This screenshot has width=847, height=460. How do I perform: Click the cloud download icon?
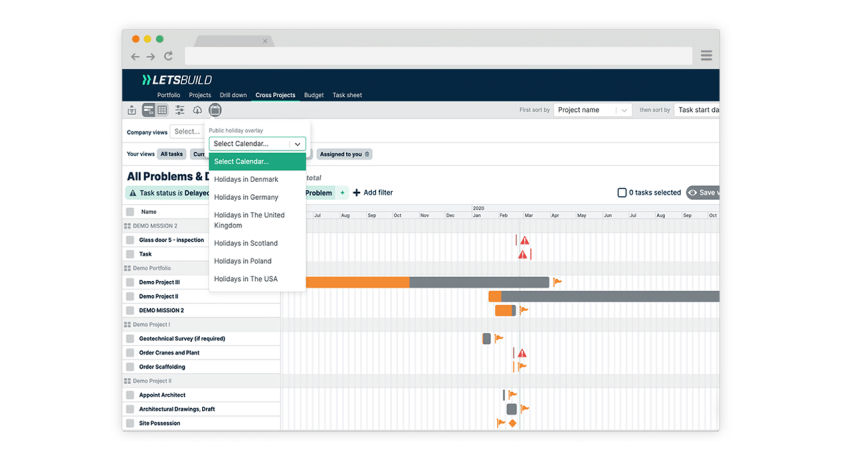tap(197, 110)
